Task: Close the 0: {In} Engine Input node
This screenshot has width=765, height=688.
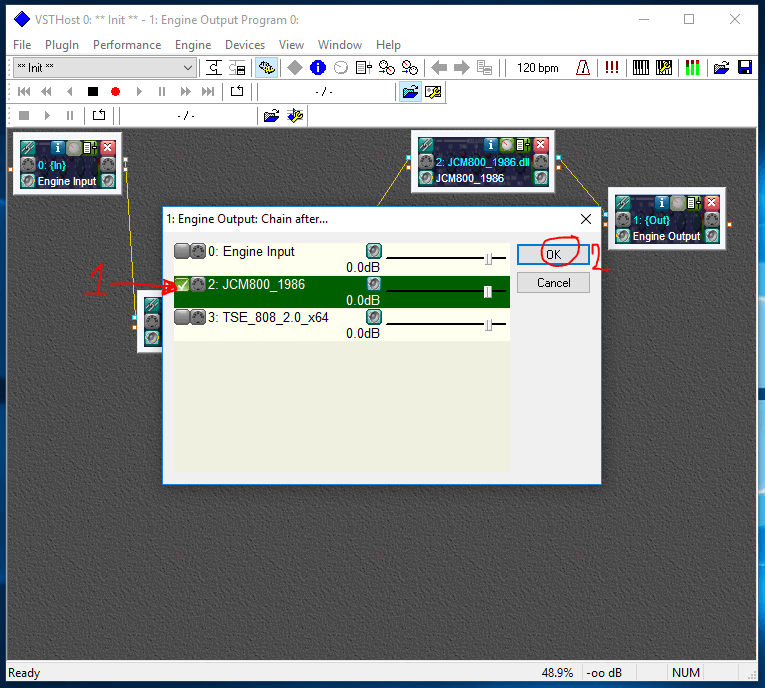Action: [108, 147]
